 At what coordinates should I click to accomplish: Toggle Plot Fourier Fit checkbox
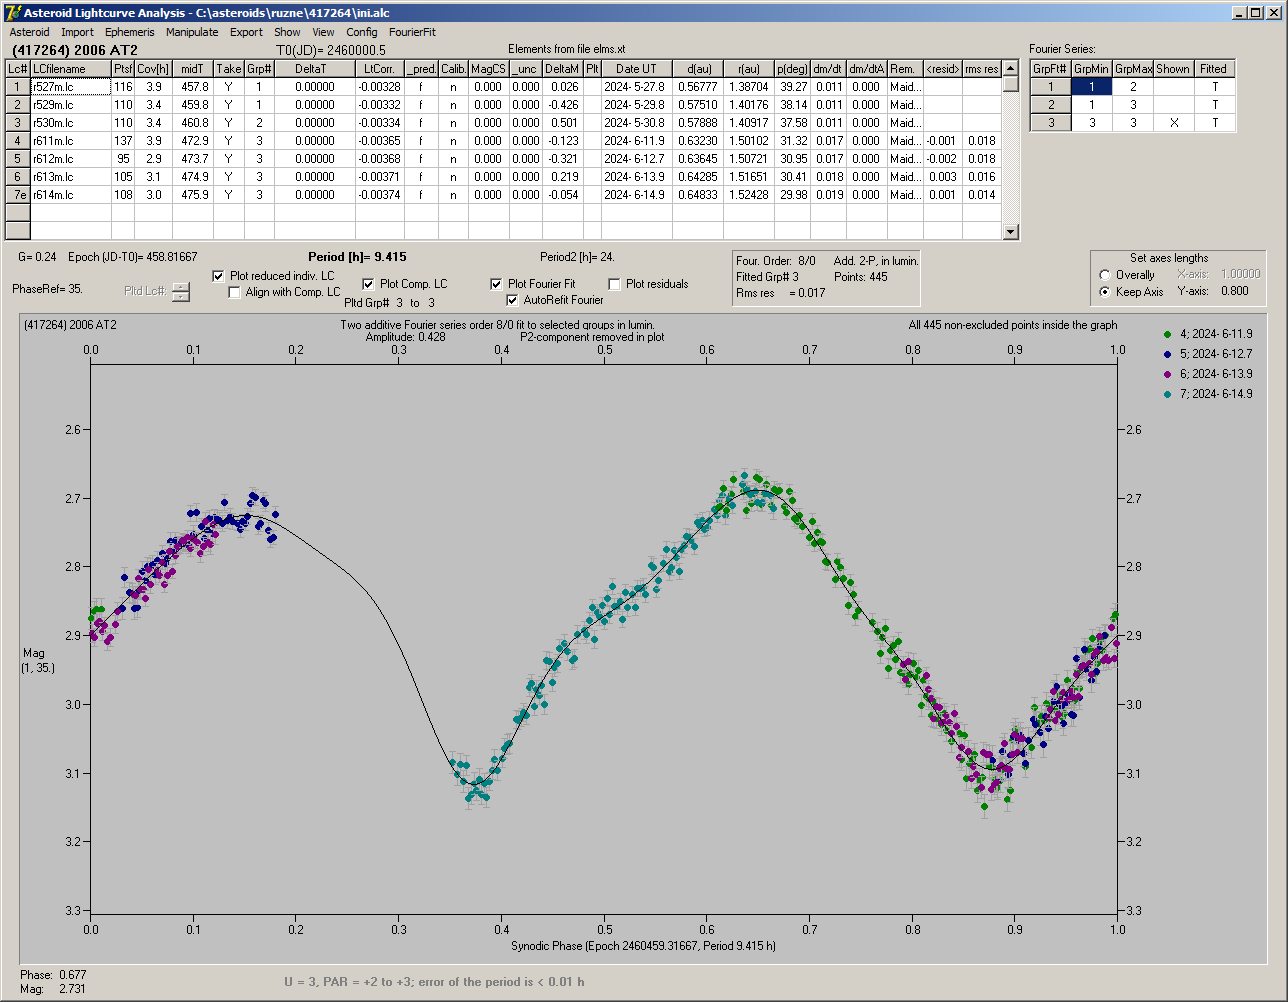496,284
